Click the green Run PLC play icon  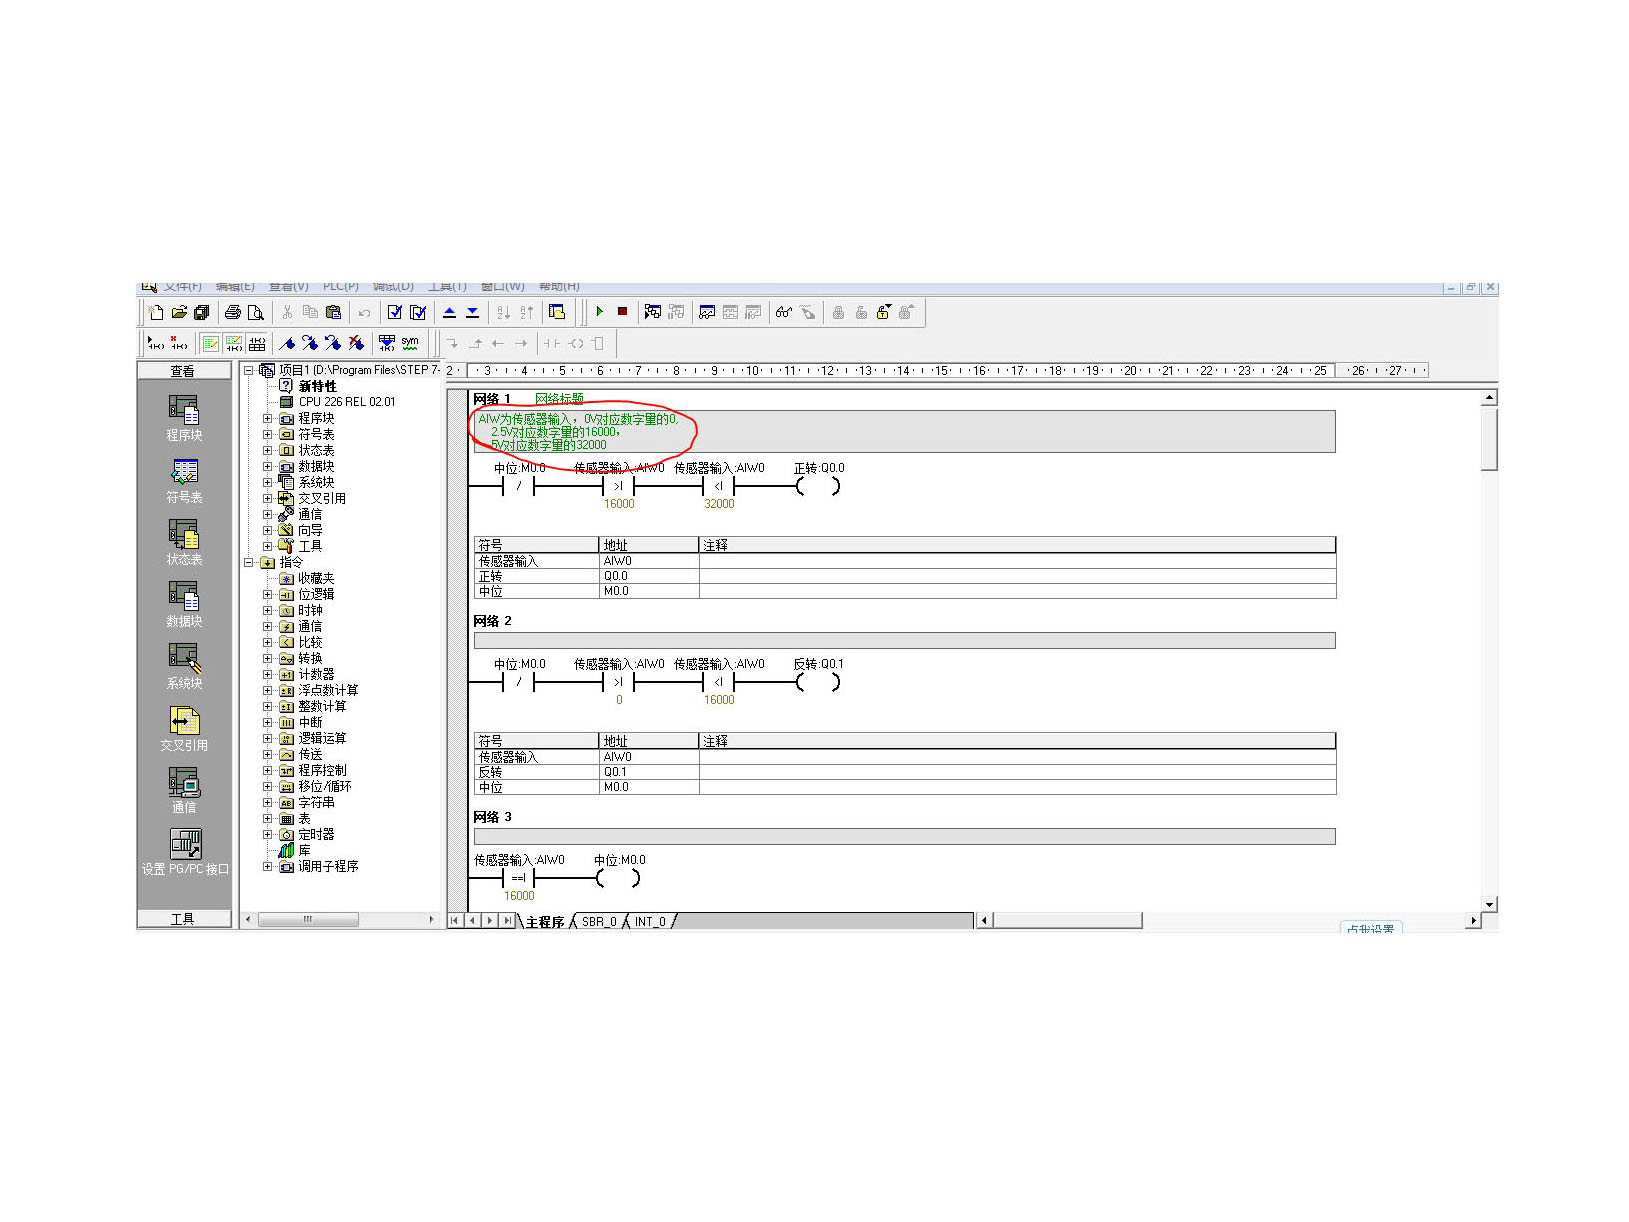pos(599,312)
